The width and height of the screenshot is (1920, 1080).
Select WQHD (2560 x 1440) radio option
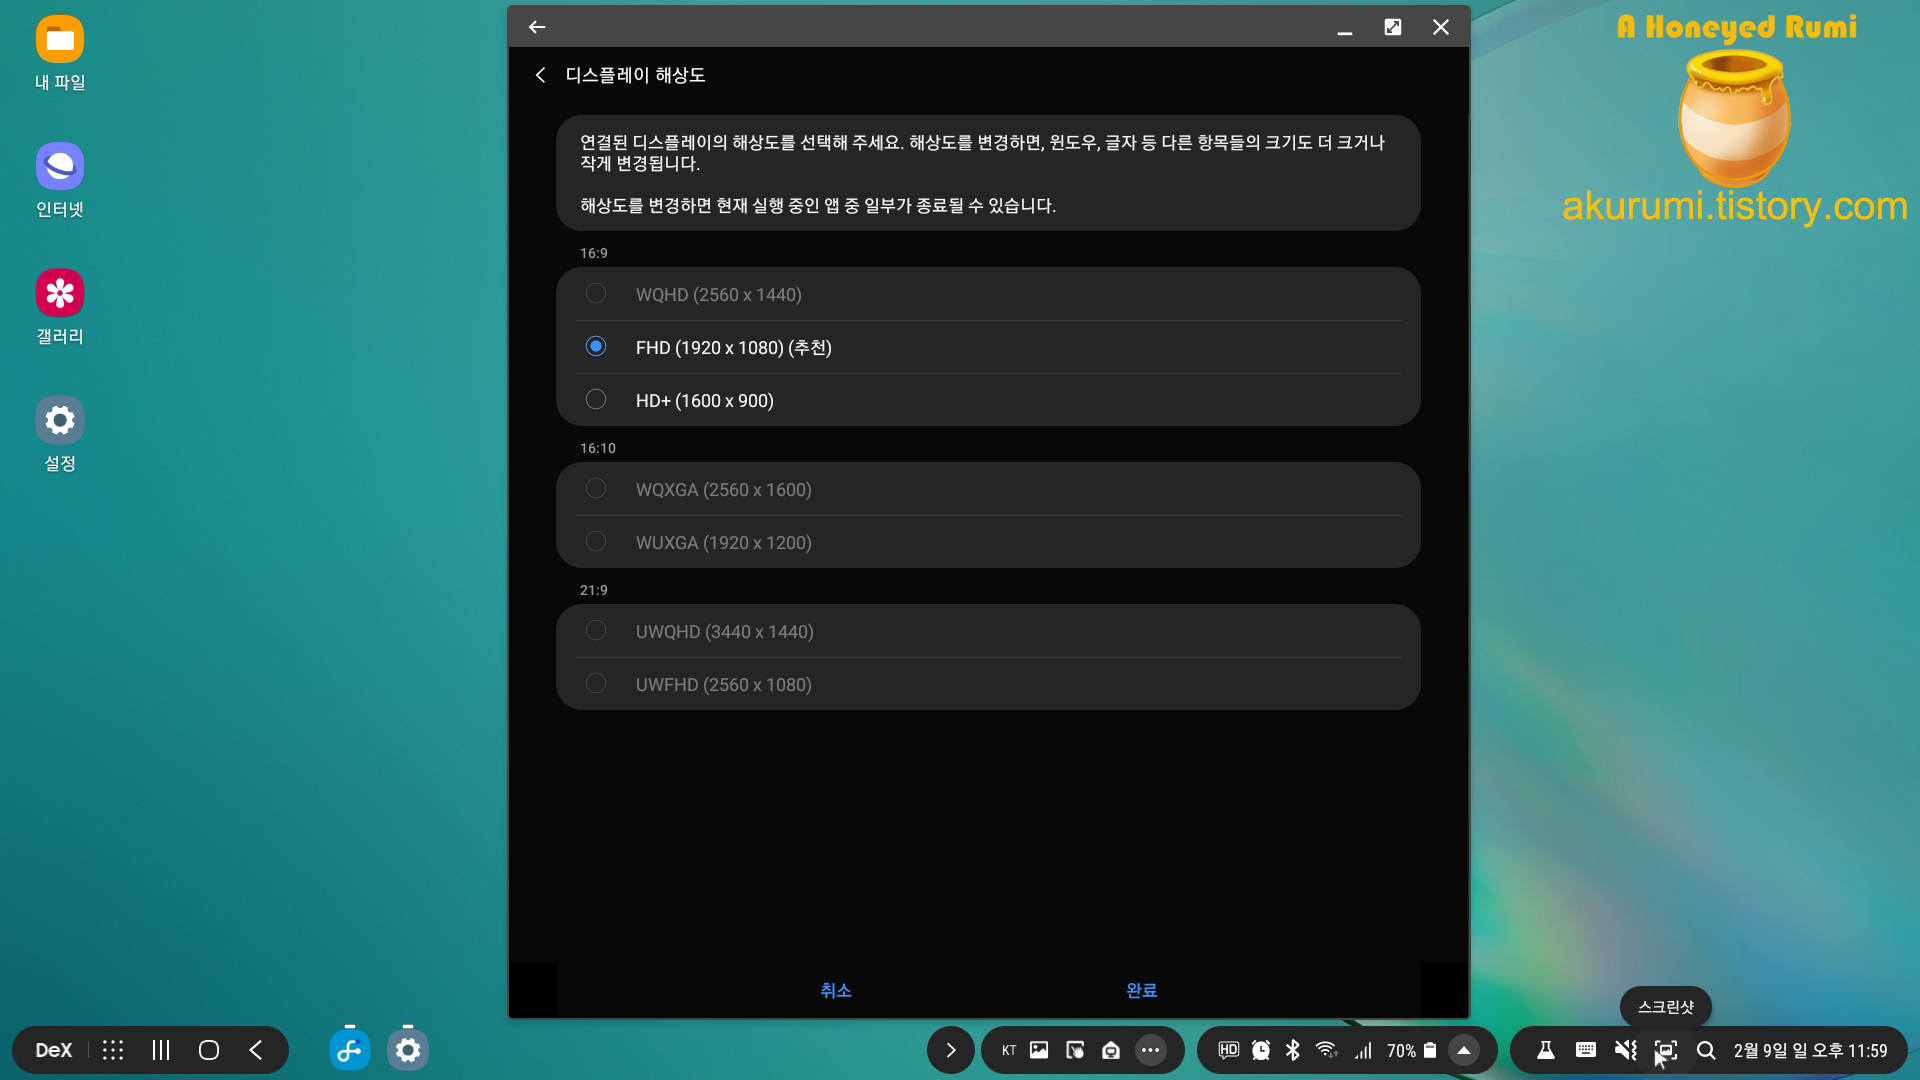point(596,294)
